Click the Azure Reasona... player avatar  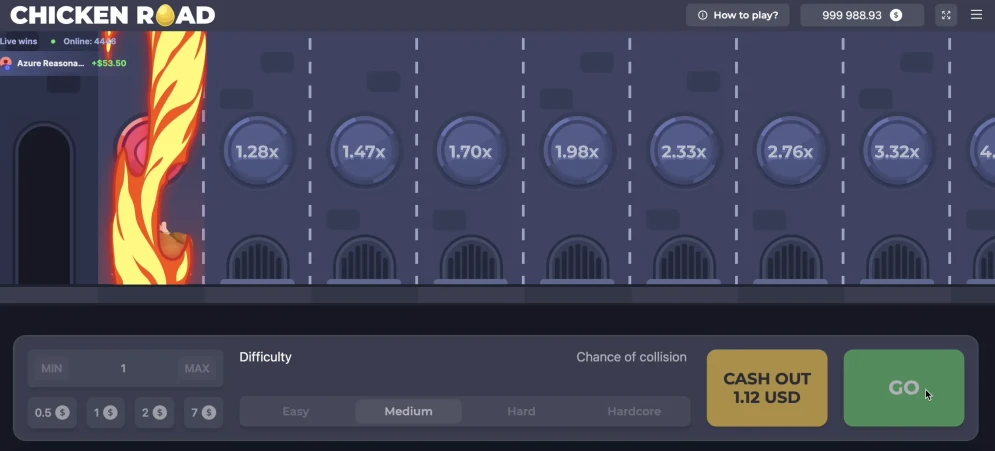coord(6,63)
